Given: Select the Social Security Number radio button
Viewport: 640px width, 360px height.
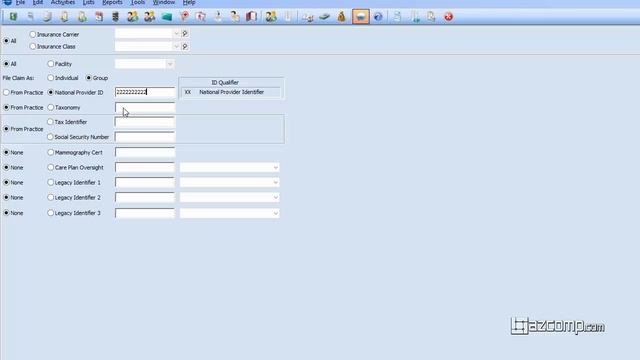Looking at the screenshot, I should pyautogui.click(x=51, y=137).
